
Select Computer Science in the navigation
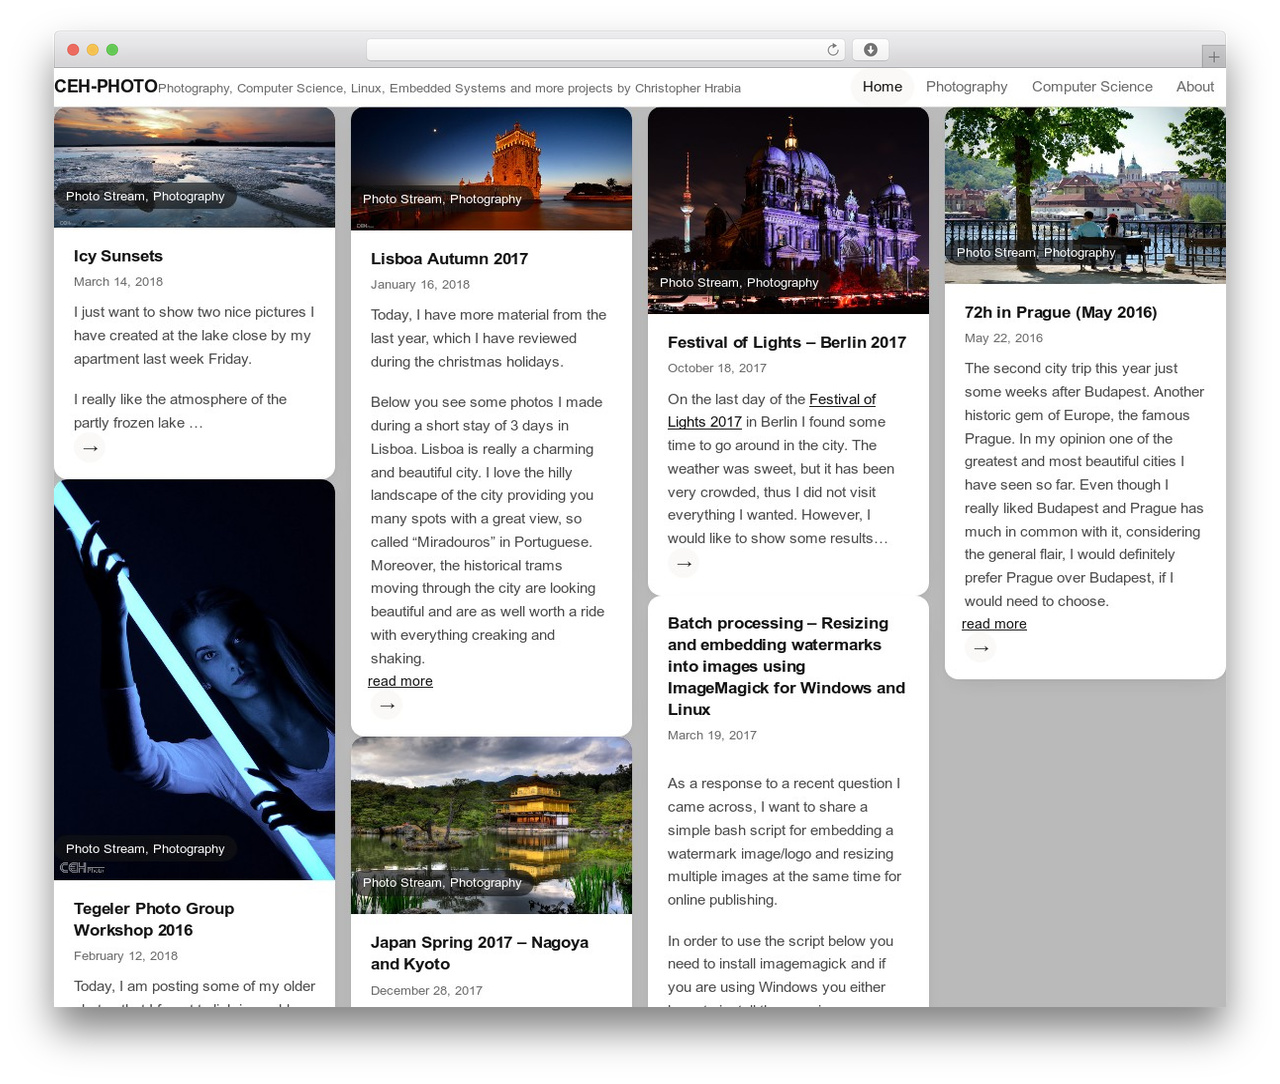coord(1092,87)
